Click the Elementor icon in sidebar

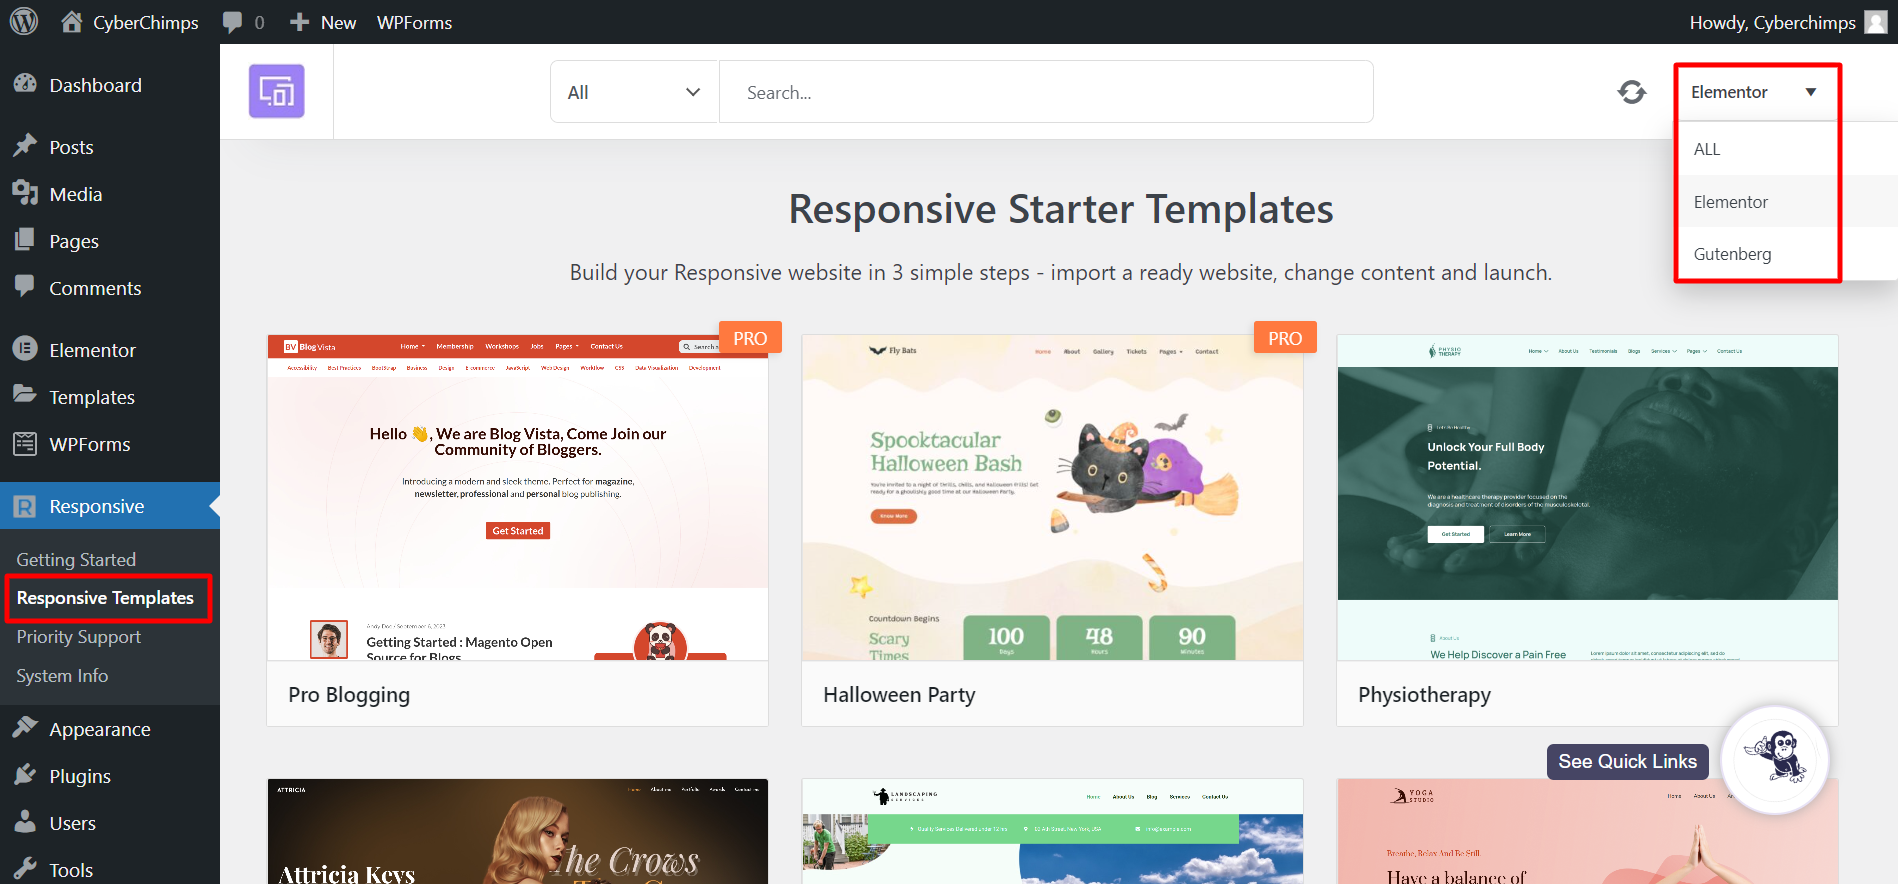coord(25,349)
